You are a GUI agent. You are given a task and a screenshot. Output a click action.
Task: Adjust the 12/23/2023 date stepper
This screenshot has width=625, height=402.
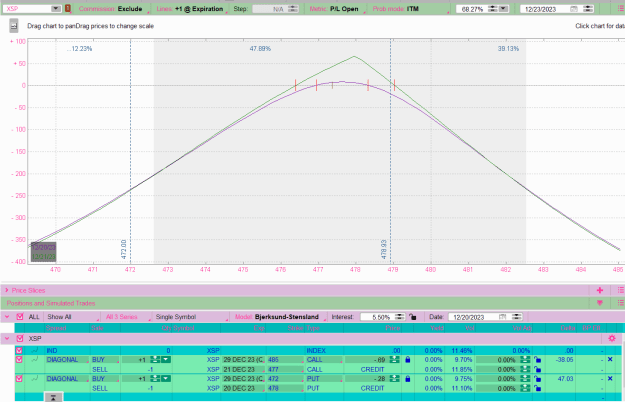[x=588, y=9]
